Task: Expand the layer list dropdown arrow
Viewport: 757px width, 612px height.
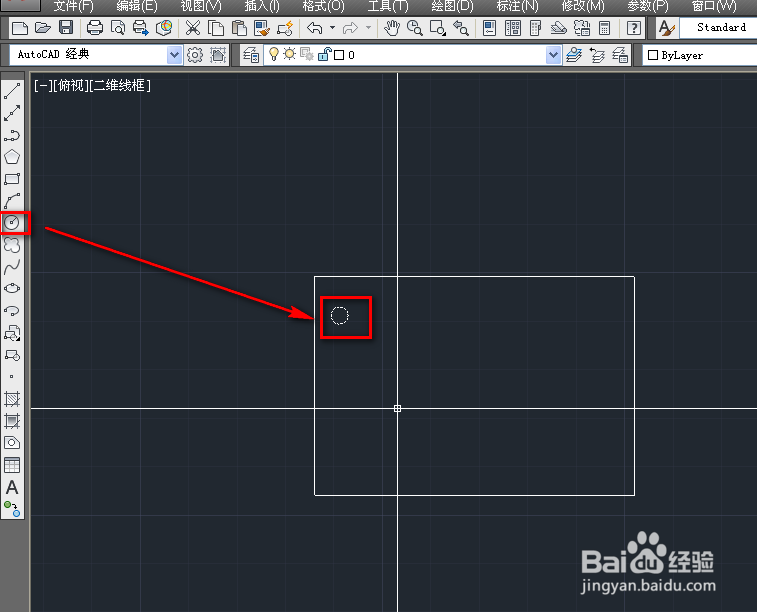Action: pos(554,55)
